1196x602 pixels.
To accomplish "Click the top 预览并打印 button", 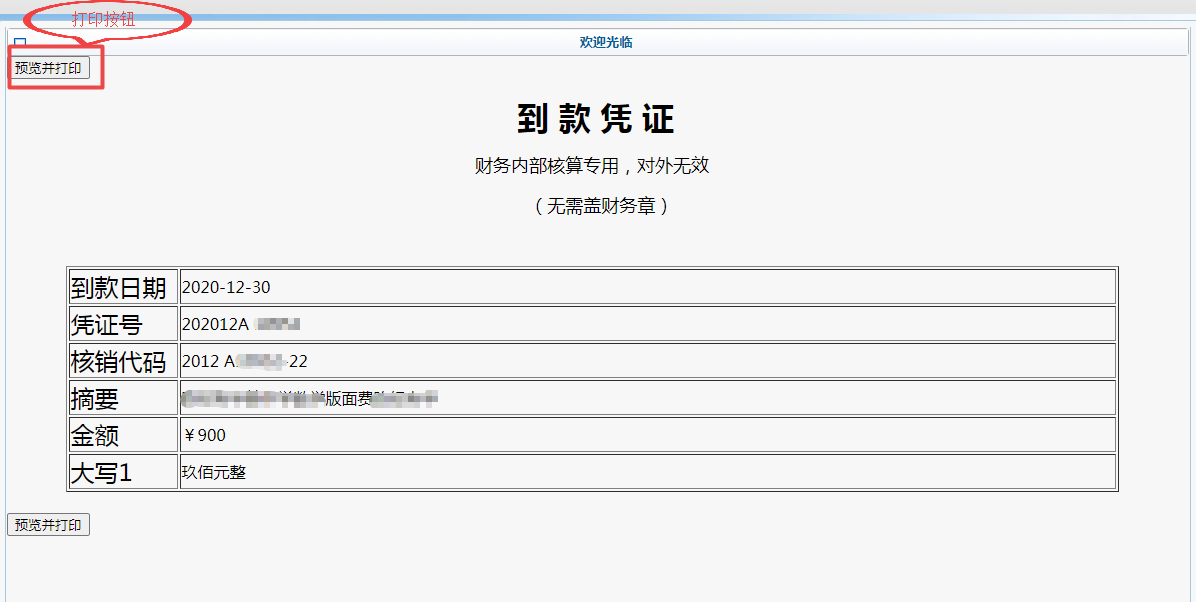I will [48, 68].
